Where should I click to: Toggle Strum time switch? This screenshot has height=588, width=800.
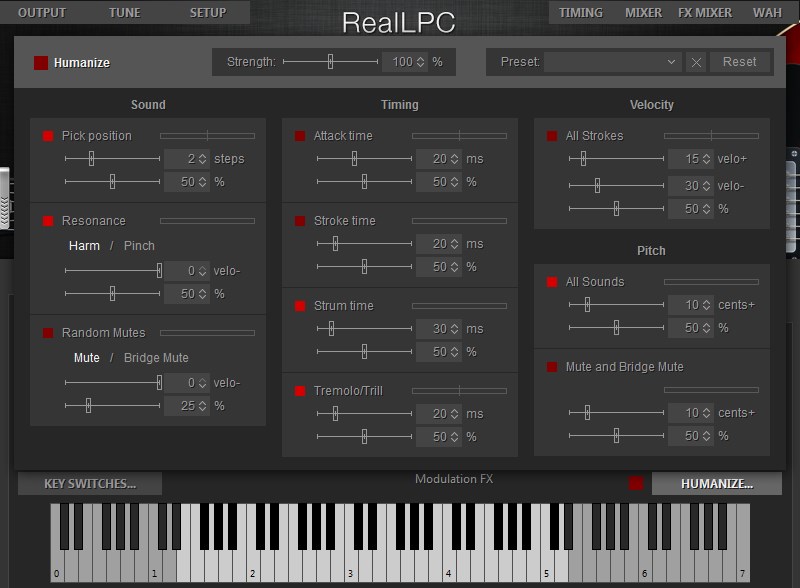tap(300, 306)
